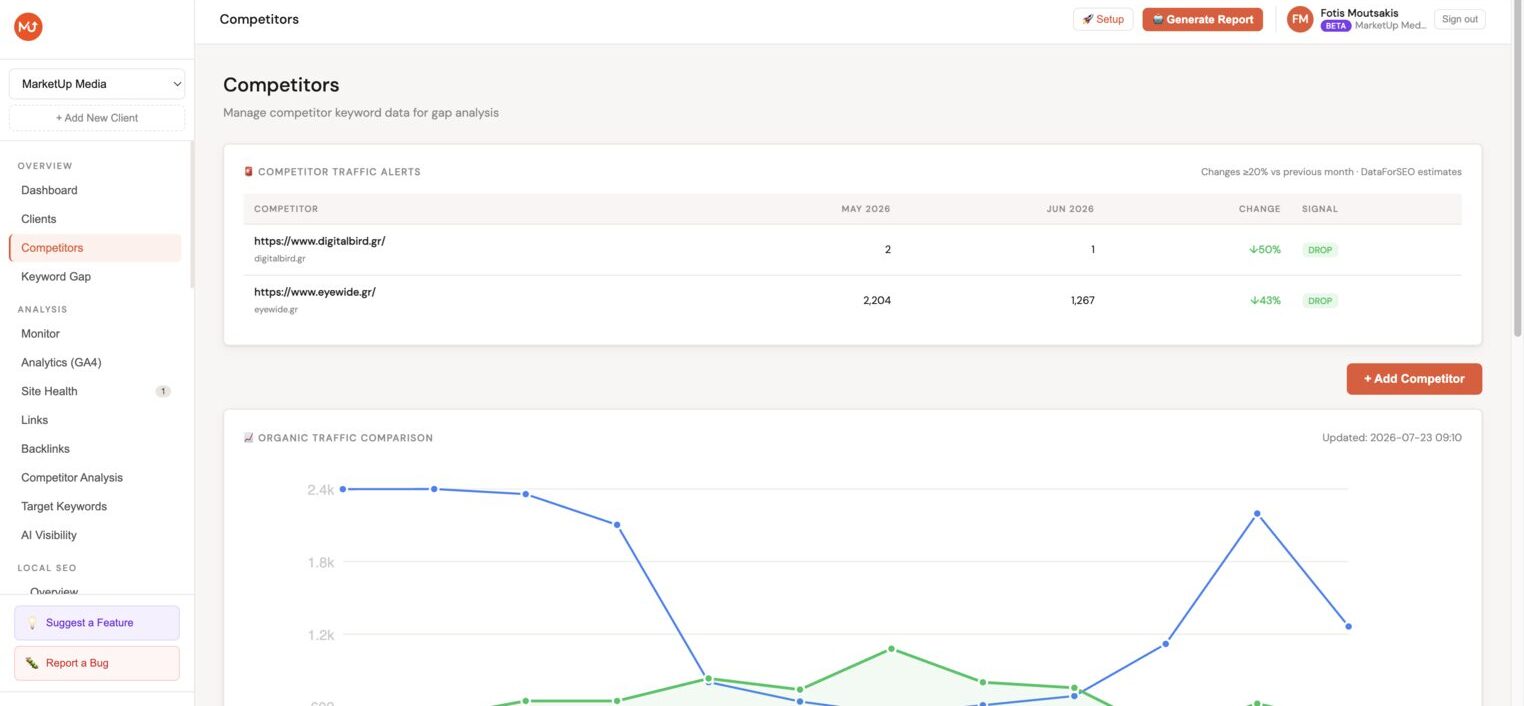
Task: Click the 1.2k y-axis label
Action: click(x=321, y=635)
